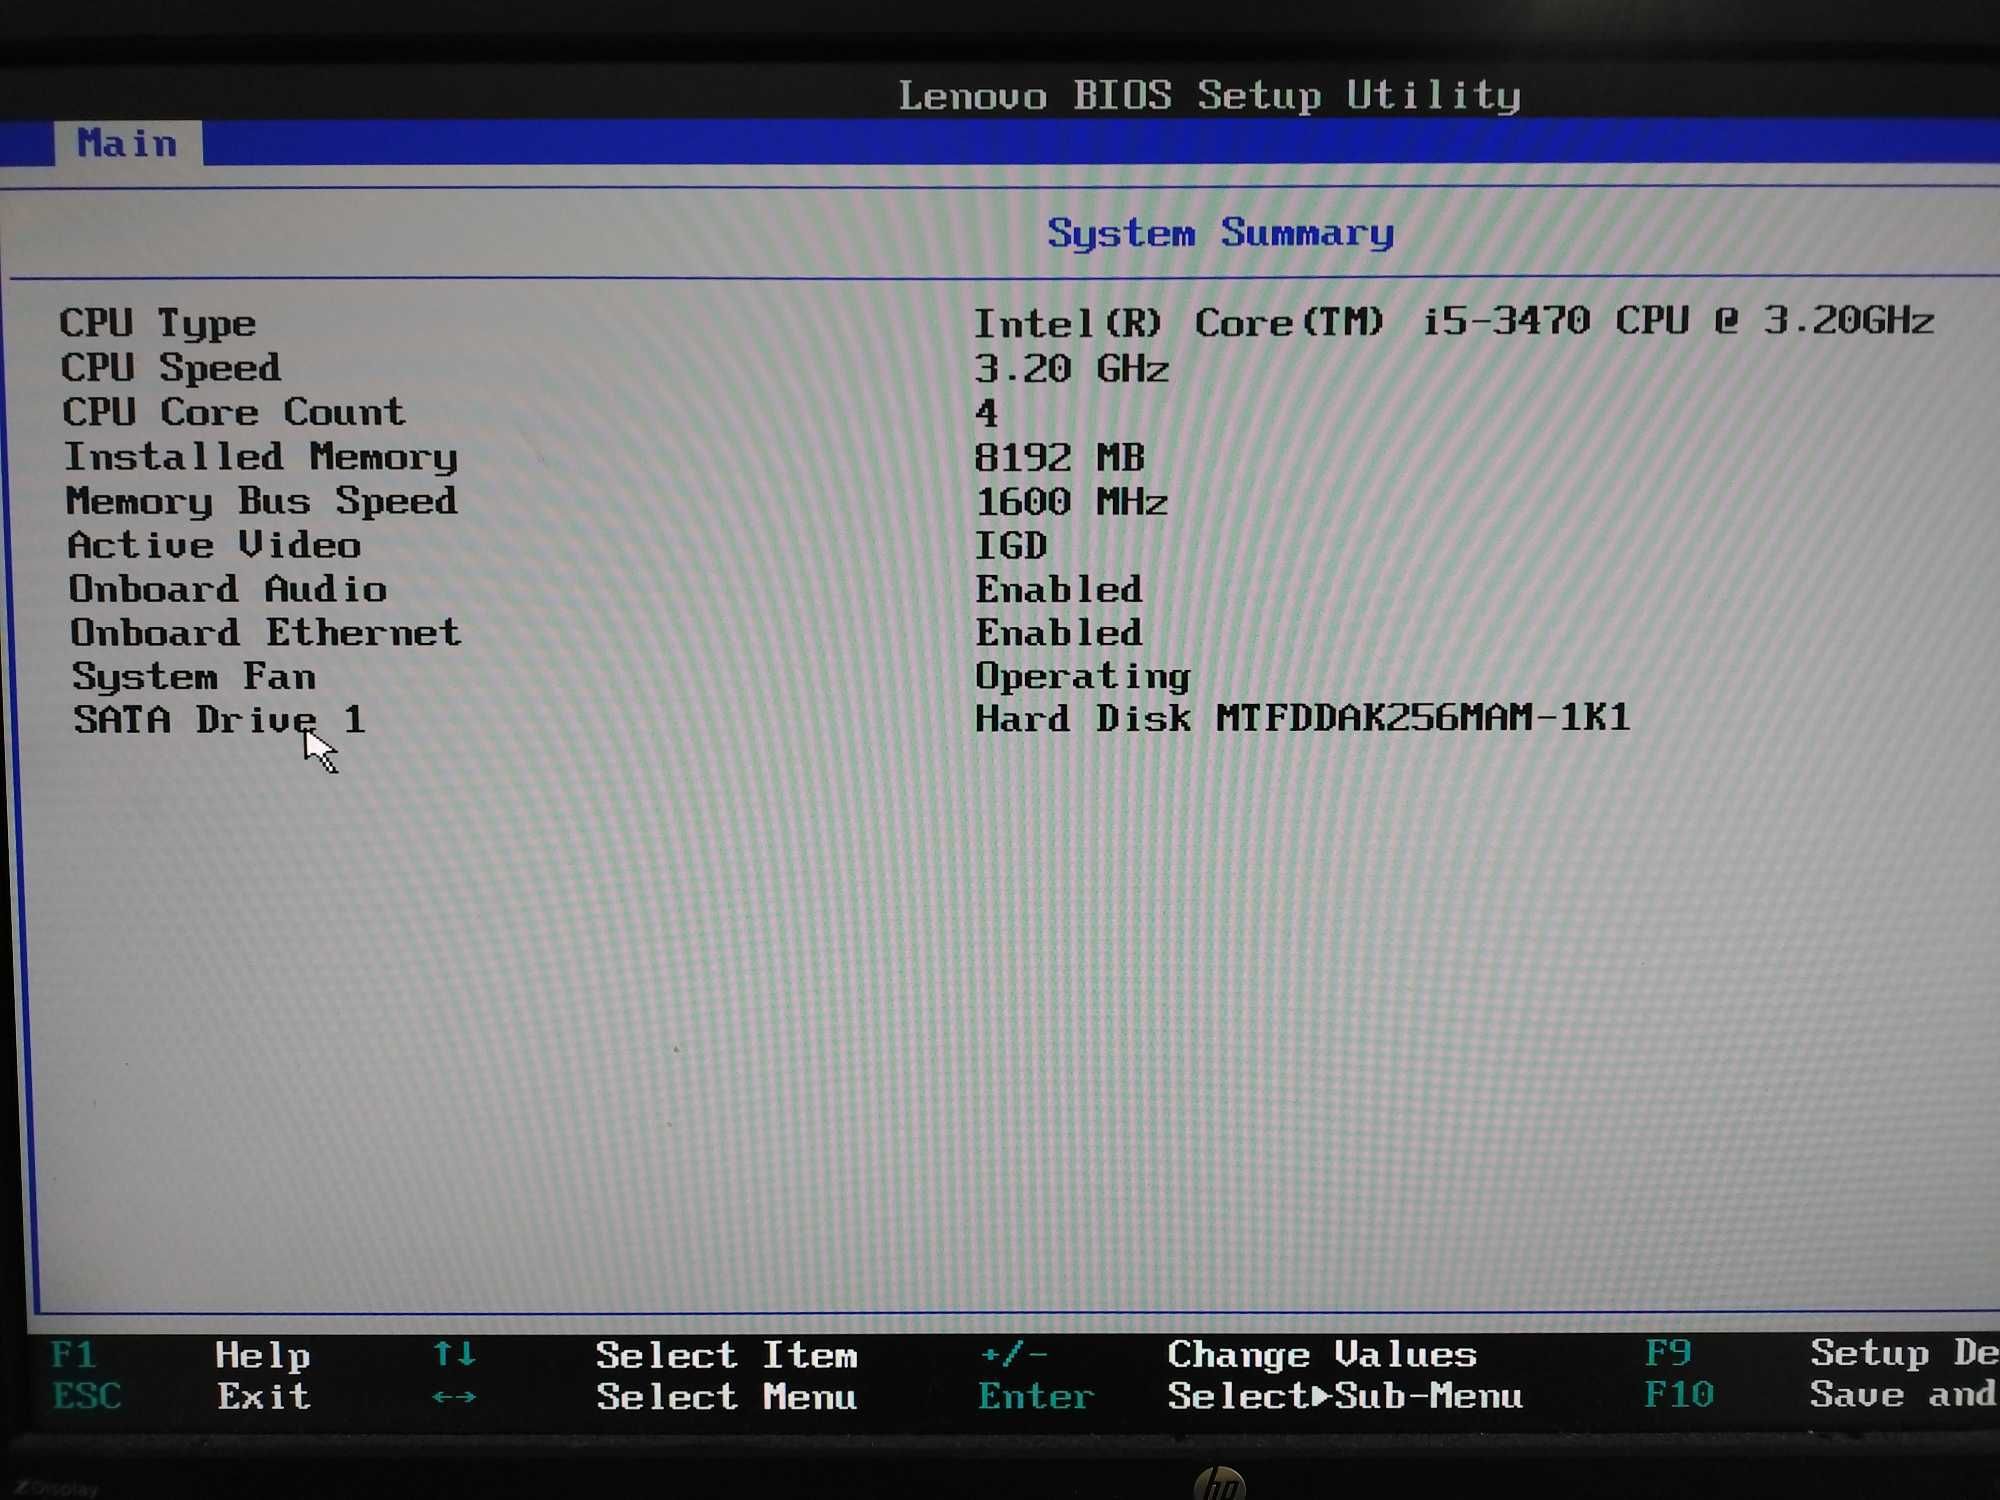This screenshot has width=2000, height=1500.
Task: Click the ESC key hint
Action: (87, 1396)
